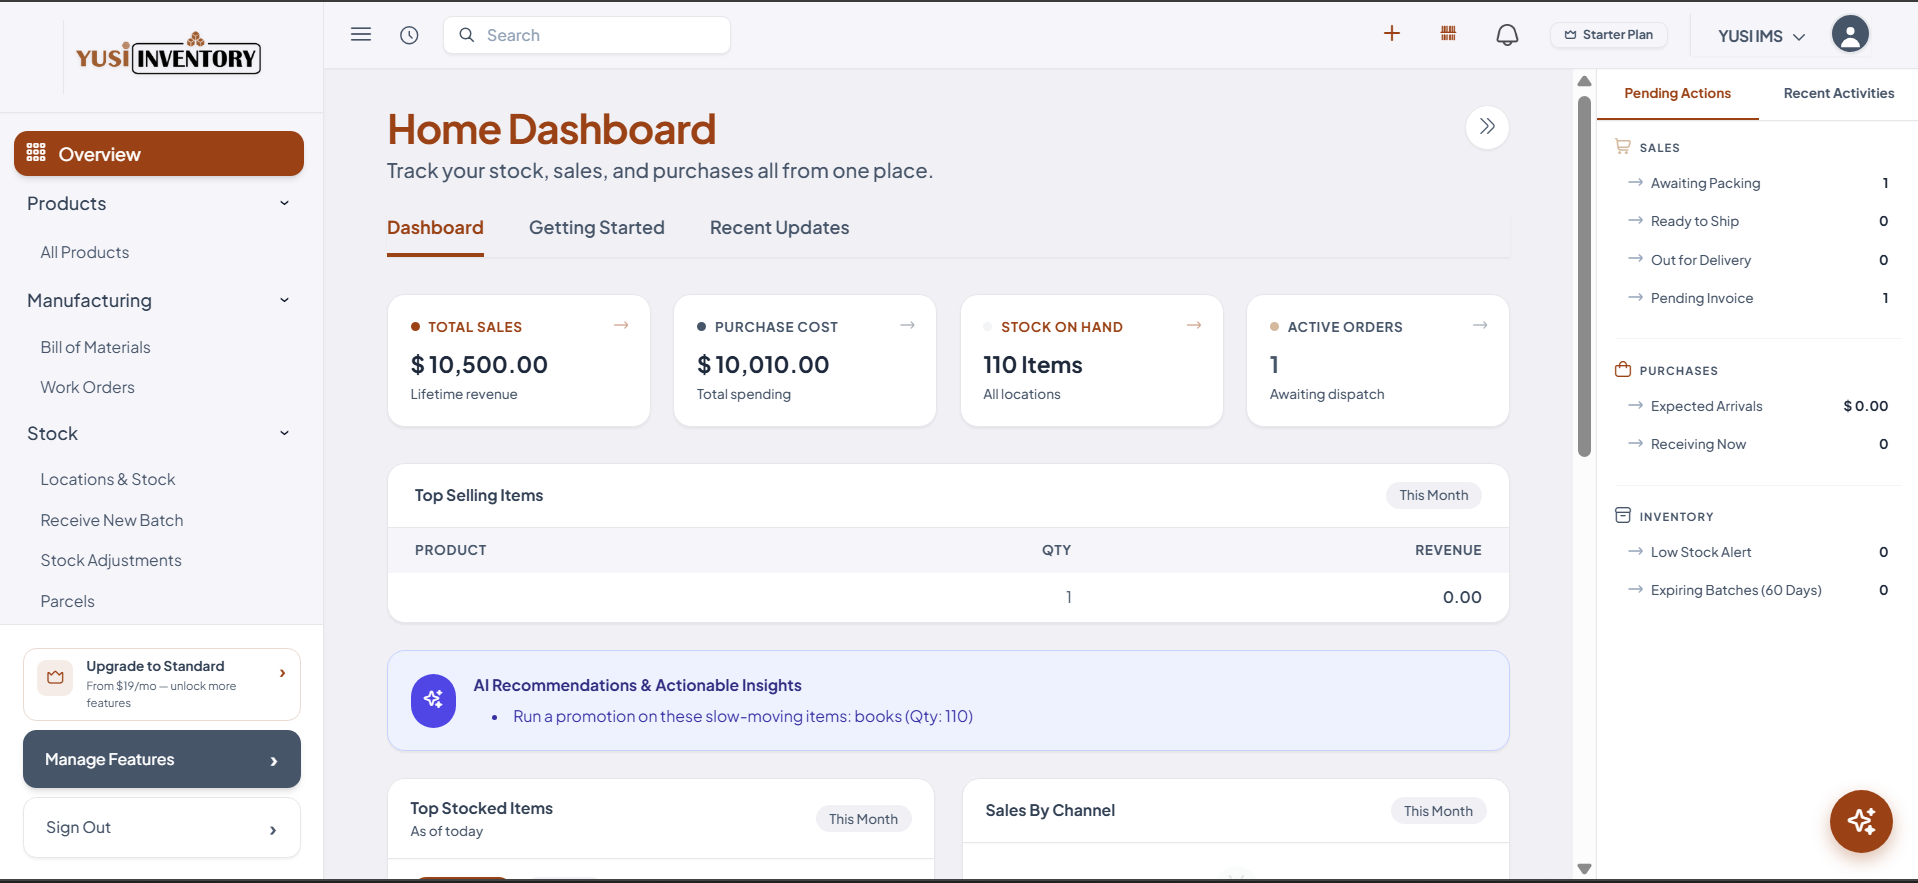Click the scrollbar up arrow
Image resolution: width=1918 pixels, height=883 pixels.
click(x=1584, y=81)
